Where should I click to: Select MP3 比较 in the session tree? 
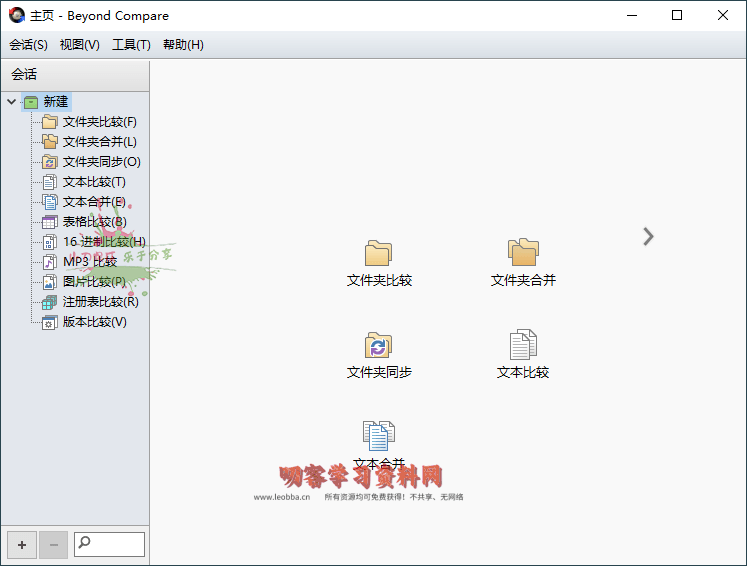(x=89, y=262)
